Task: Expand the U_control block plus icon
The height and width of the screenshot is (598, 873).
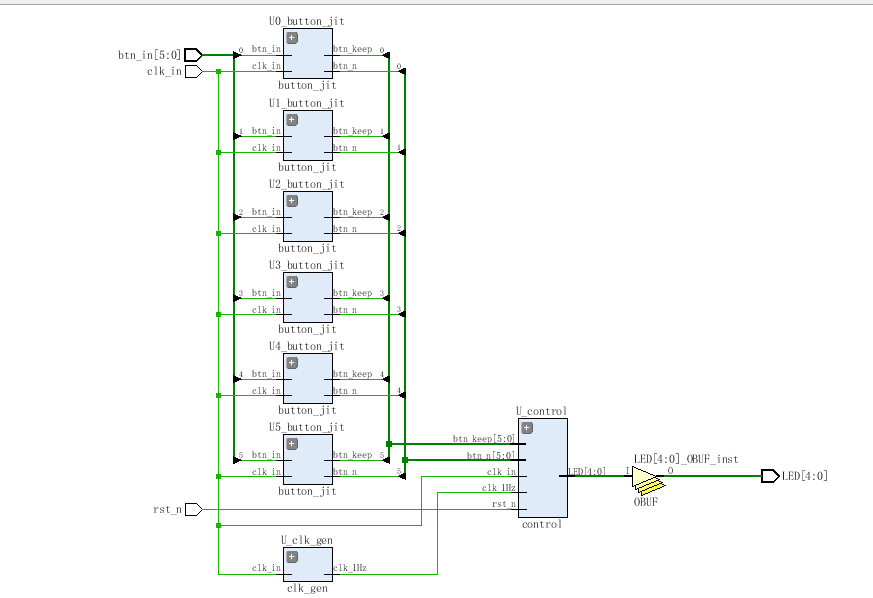Action: (x=527, y=428)
